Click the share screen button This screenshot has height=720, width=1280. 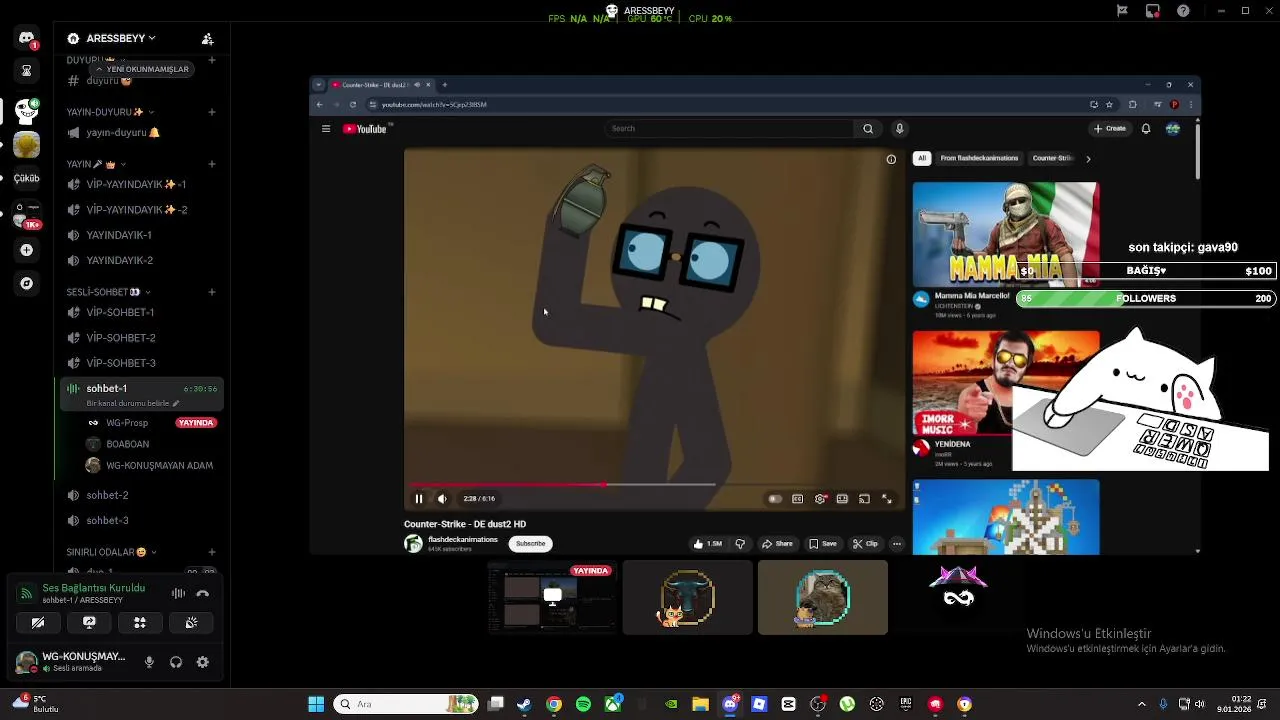pyautogui.click(x=89, y=623)
